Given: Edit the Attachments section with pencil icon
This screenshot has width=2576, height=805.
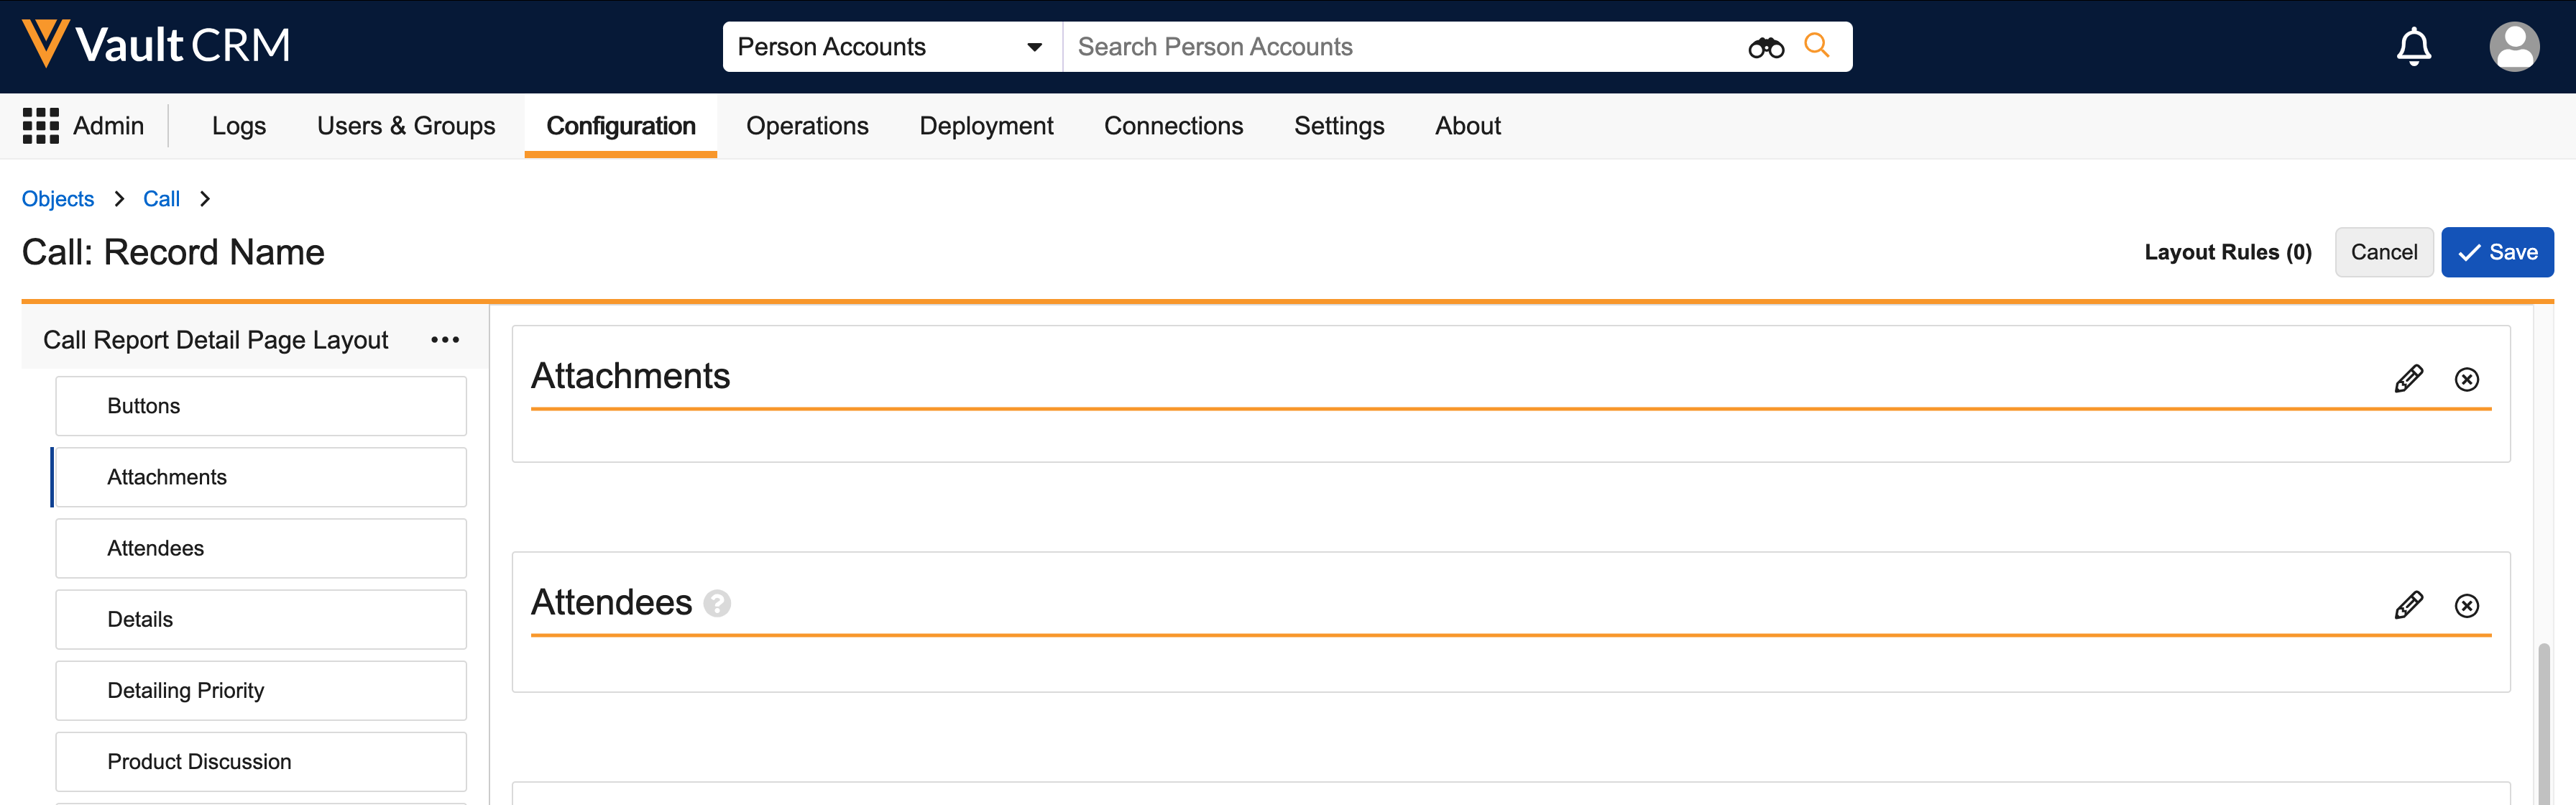Looking at the screenshot, I should pos(2408,379).
